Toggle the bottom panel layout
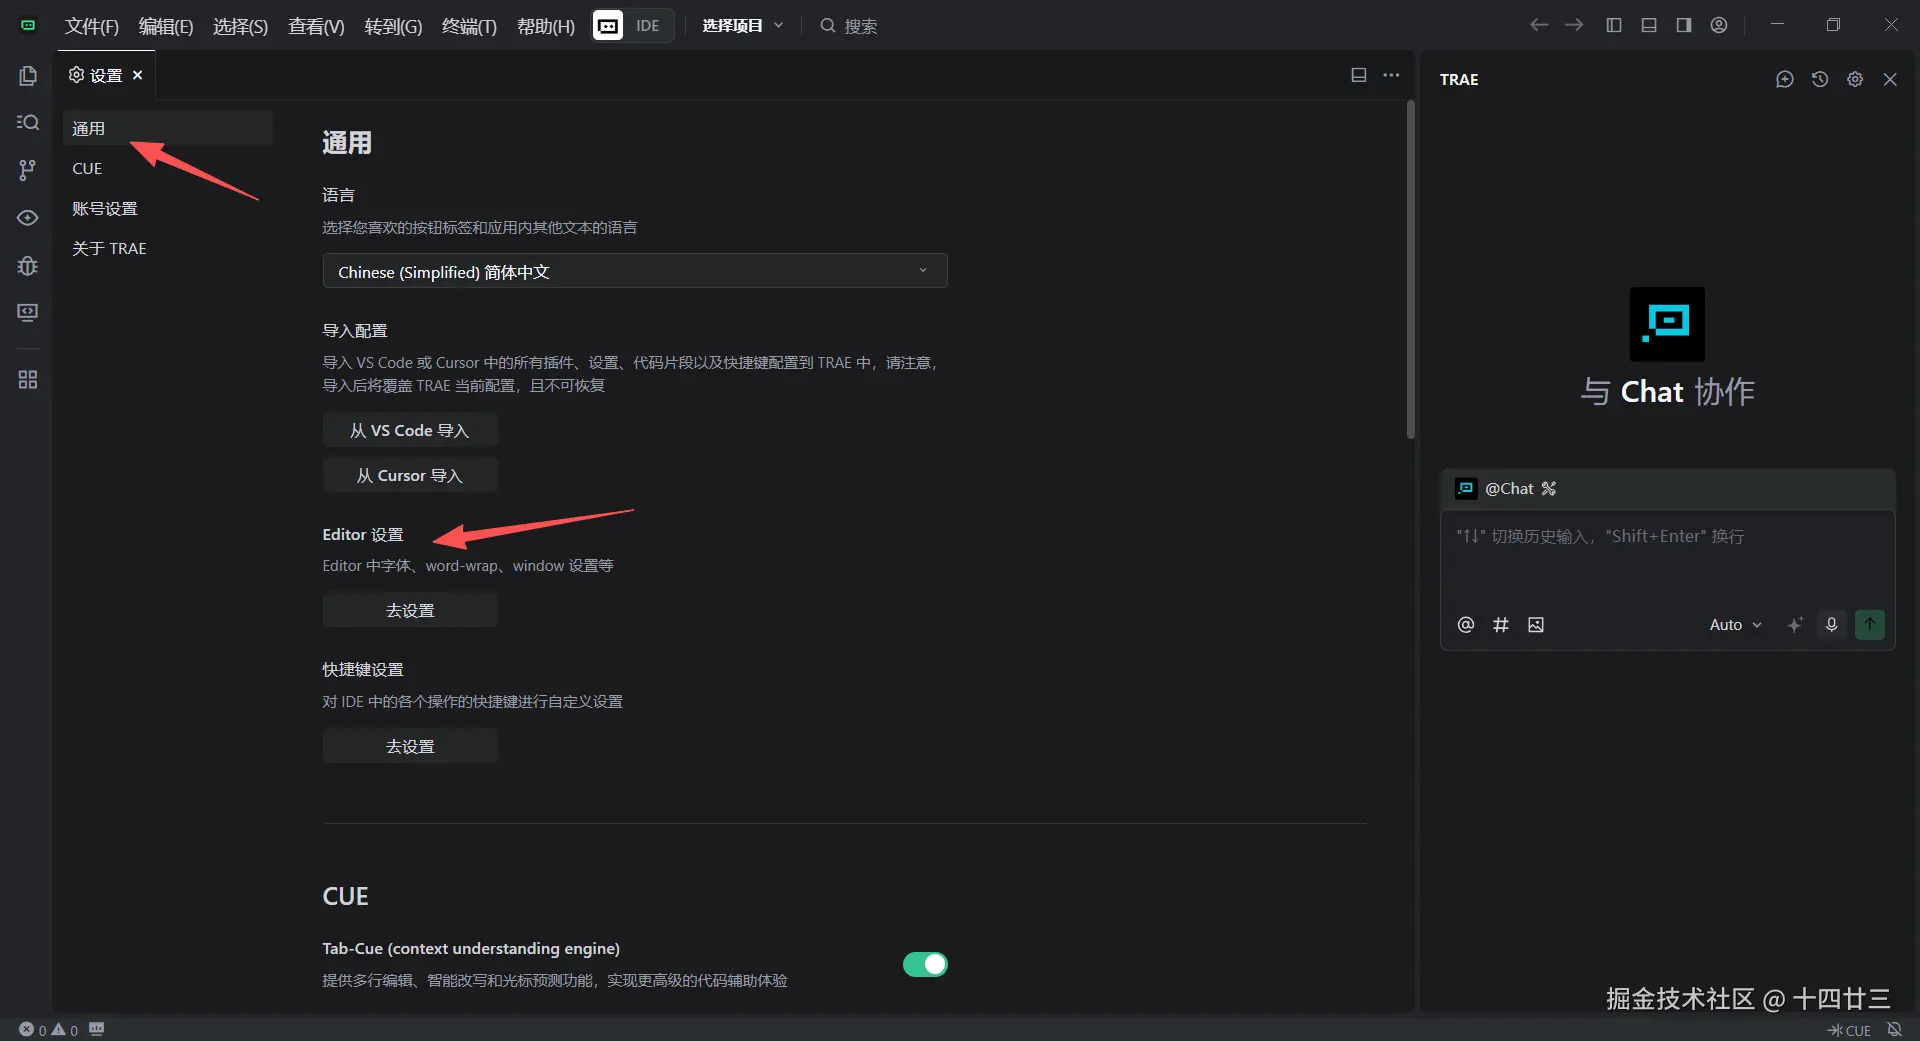This screenshot has width=1920, height=1041. tap(1649, 25)
